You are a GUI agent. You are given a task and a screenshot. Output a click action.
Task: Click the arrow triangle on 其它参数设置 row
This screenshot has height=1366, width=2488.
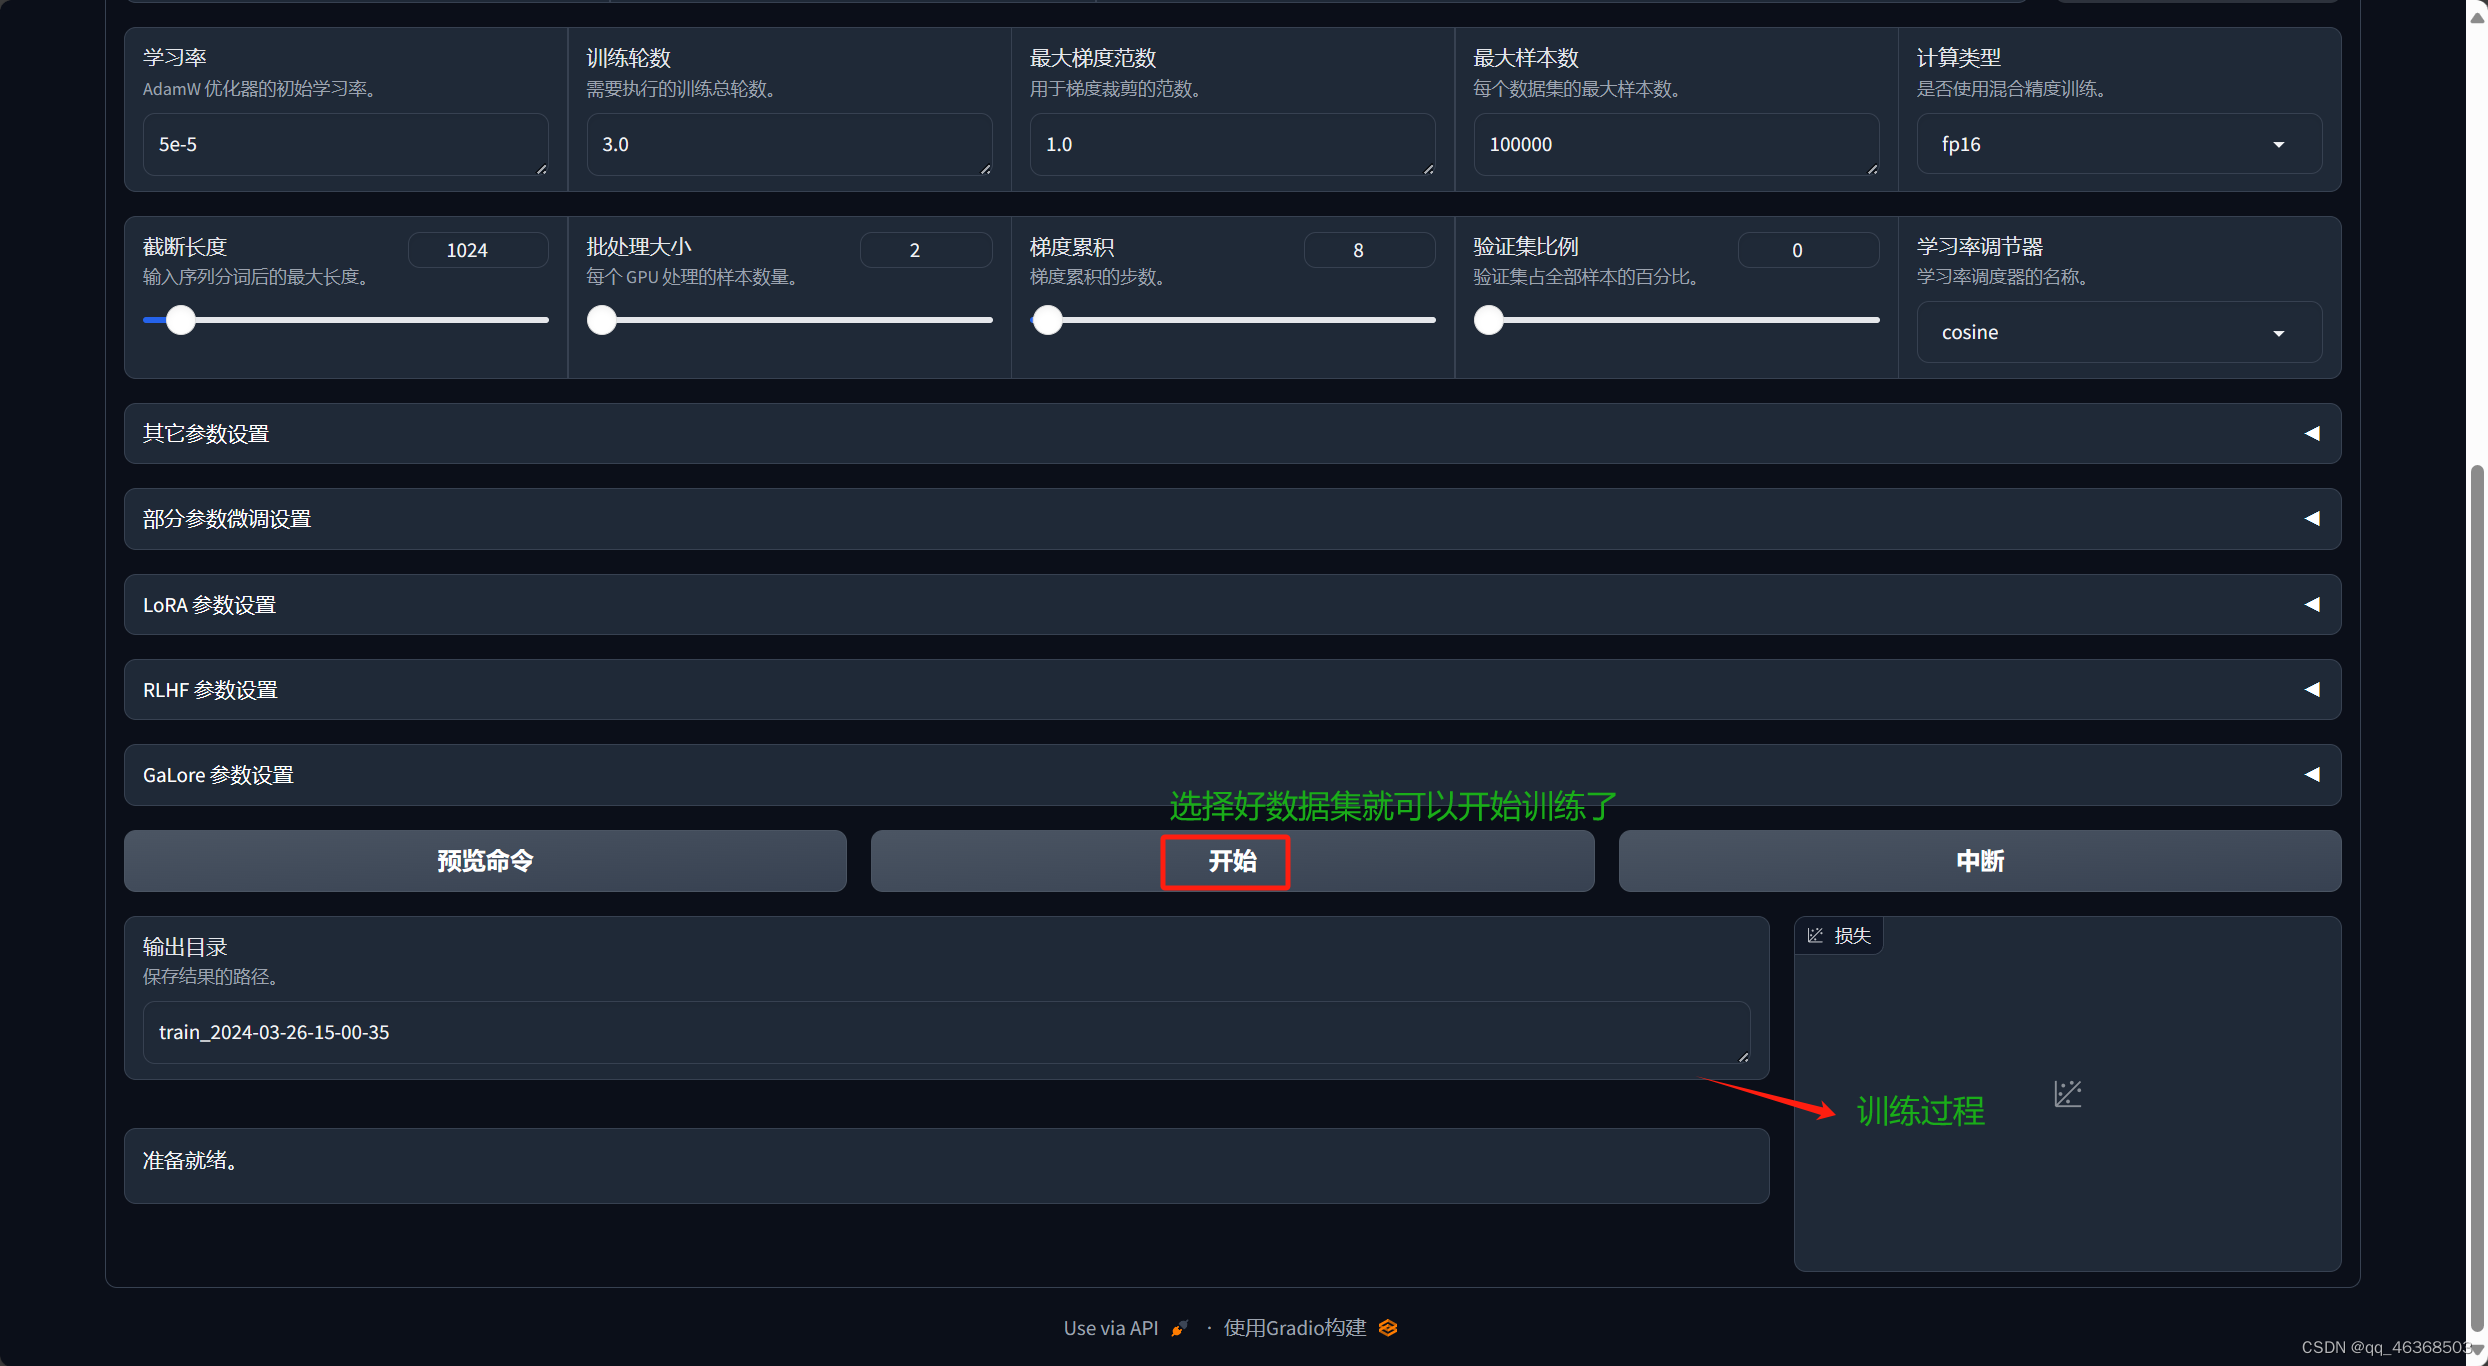2312,434
